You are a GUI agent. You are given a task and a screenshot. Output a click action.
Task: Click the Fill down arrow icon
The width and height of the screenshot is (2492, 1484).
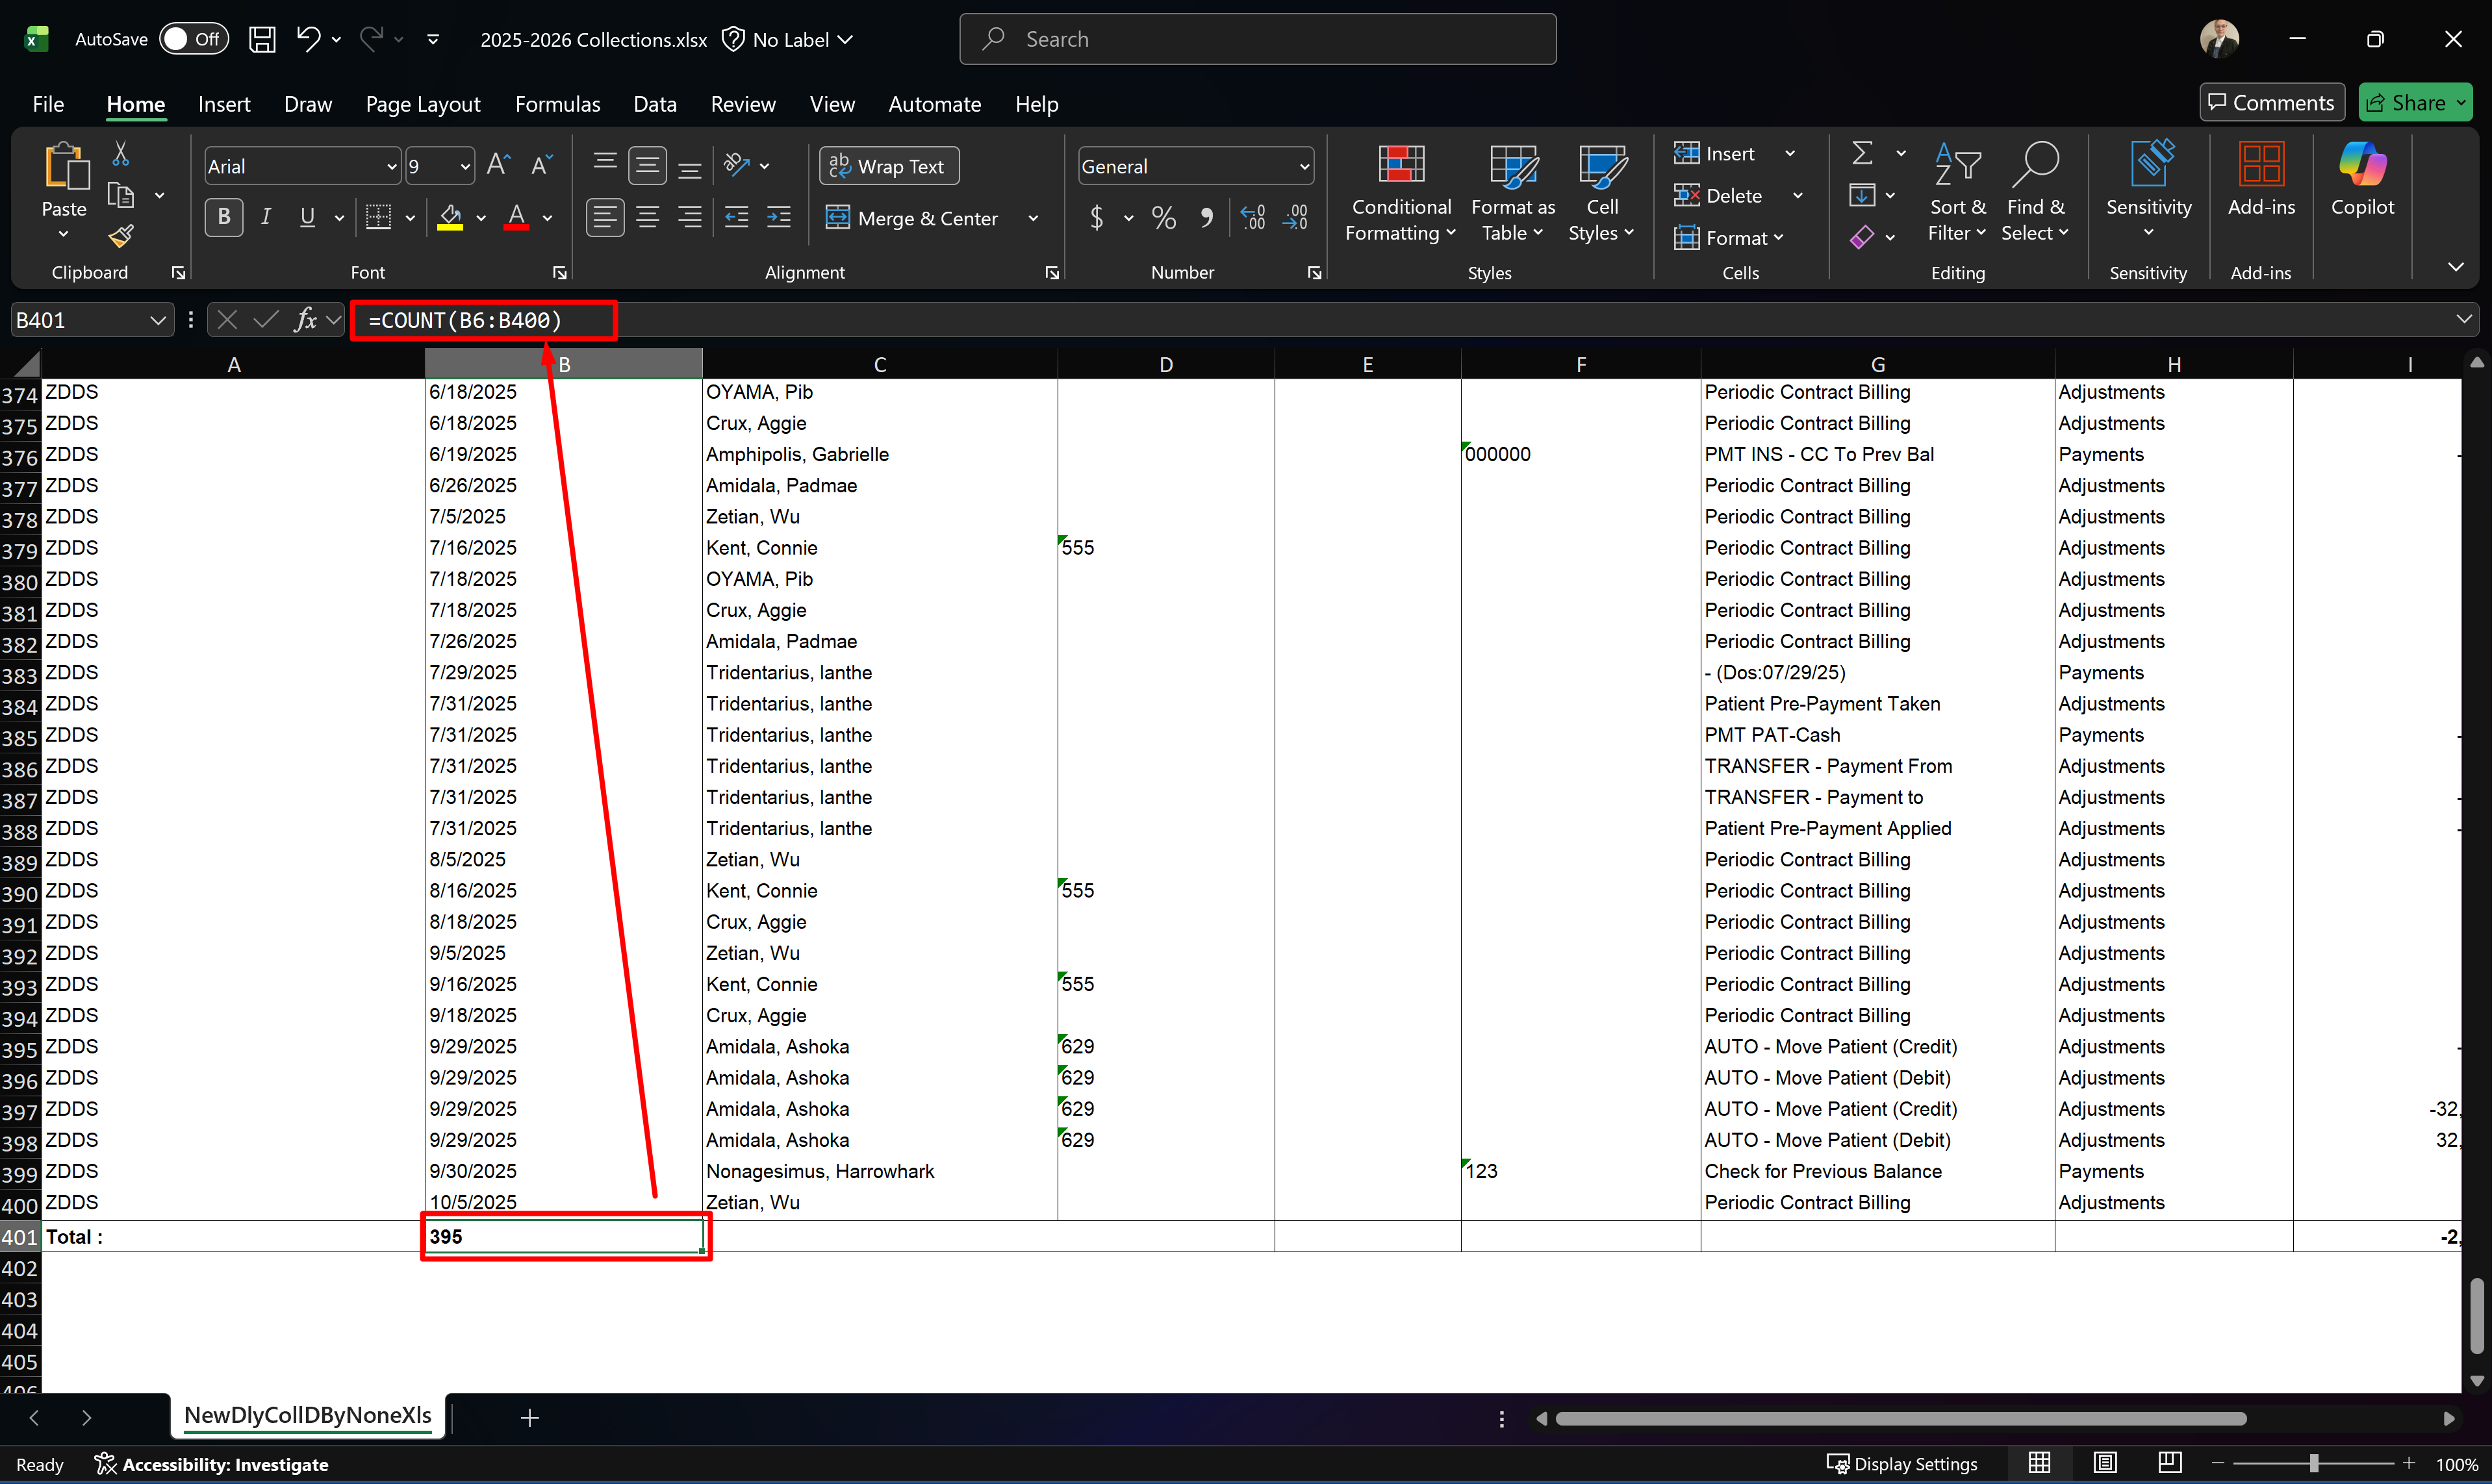(1862, 195)
